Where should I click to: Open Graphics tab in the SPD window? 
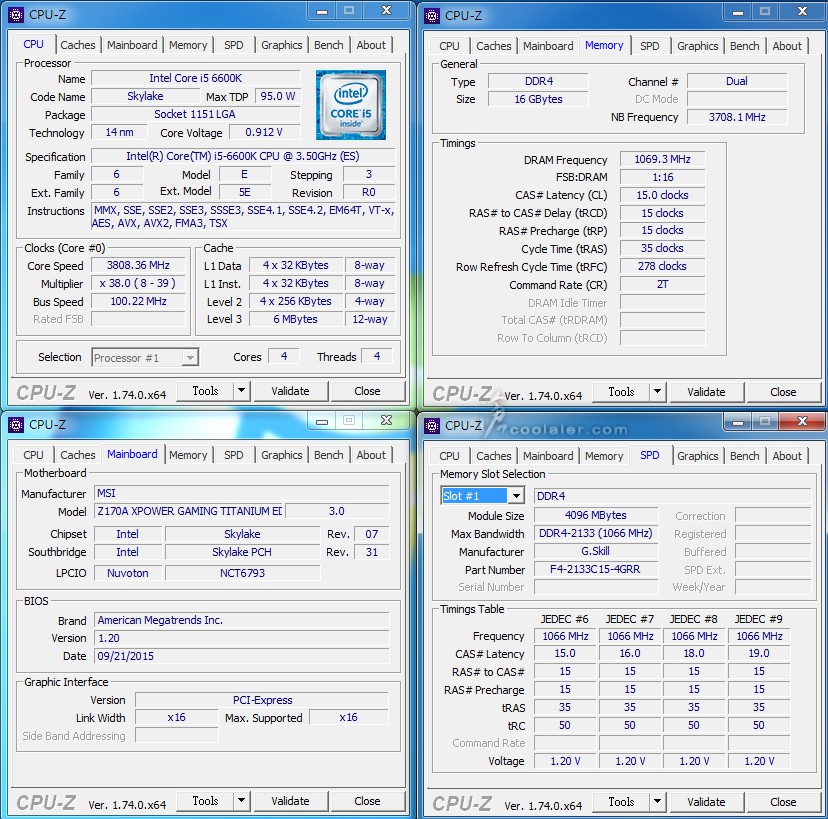tap(698, 456)
